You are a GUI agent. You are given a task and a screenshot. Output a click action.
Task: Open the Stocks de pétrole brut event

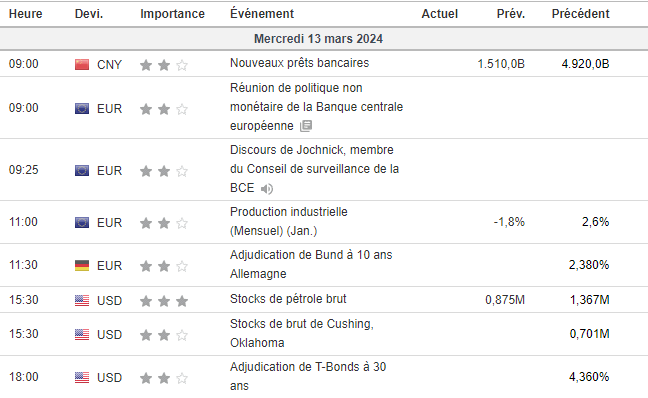tap(288, 299)
